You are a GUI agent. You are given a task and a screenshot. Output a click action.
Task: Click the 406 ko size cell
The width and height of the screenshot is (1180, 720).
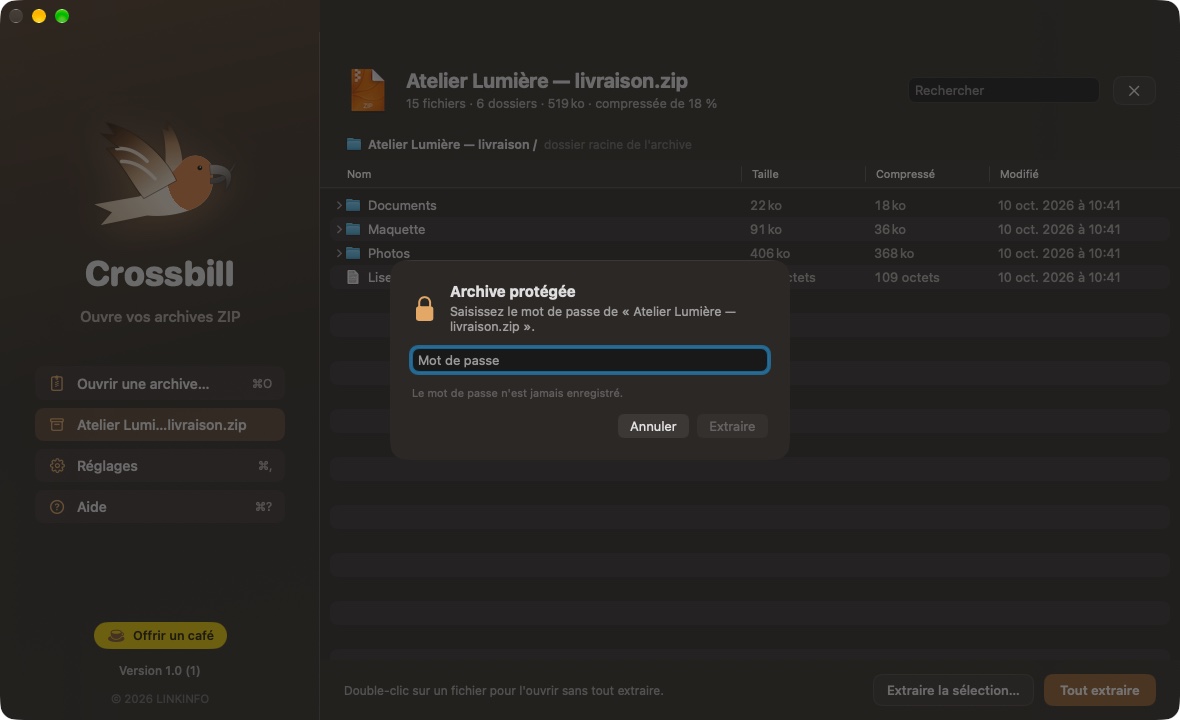tap(770, 254)
